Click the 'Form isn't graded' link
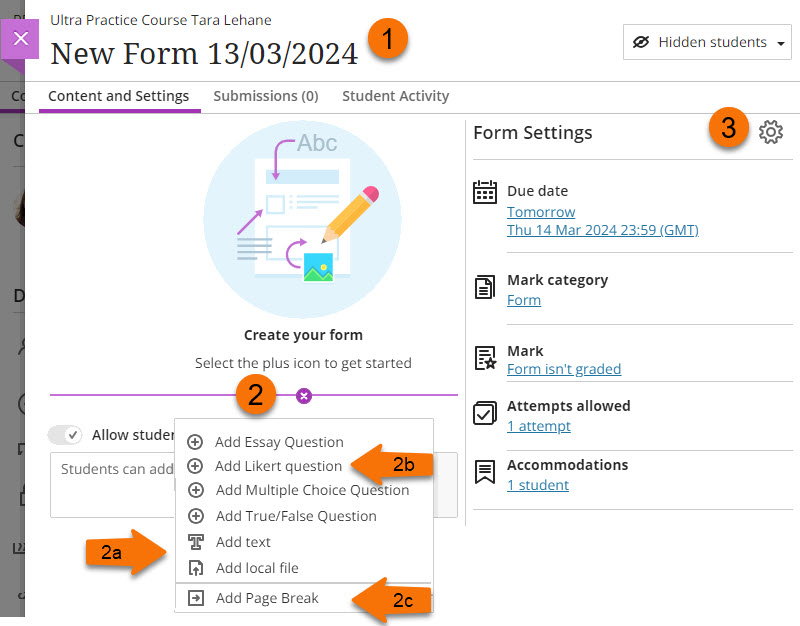Image resolution: width=800 pixels, height=626 pixels. point(564,369)
